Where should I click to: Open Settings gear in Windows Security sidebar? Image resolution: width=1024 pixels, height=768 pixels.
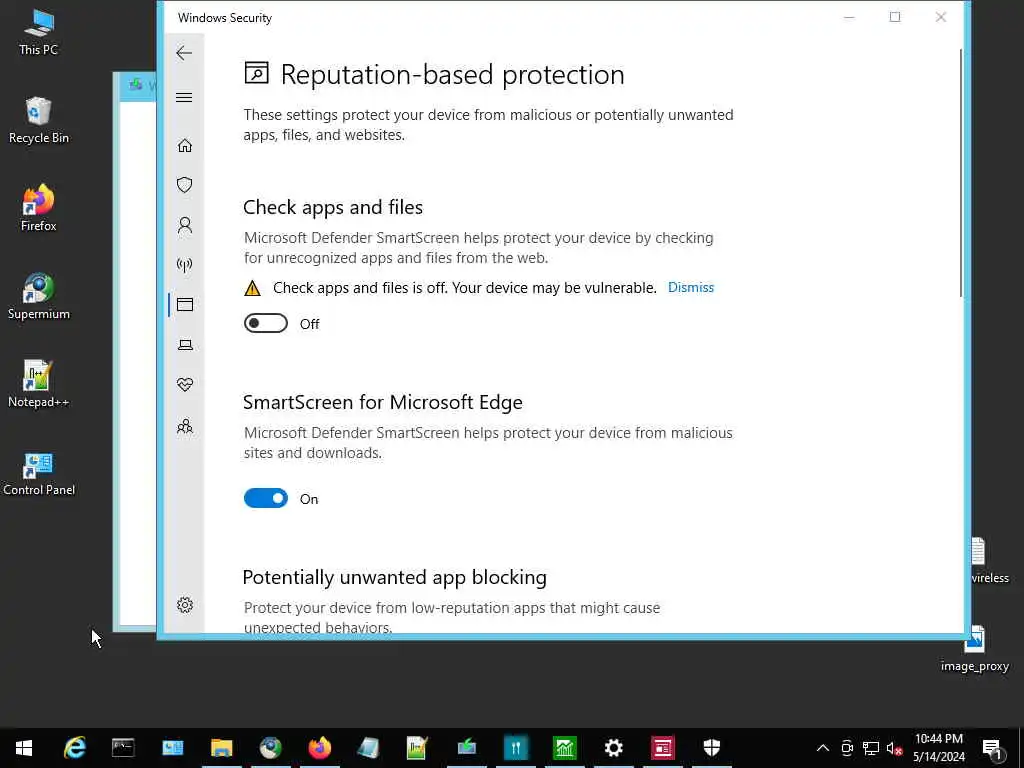pyautogui.click(x=185, y=605)
